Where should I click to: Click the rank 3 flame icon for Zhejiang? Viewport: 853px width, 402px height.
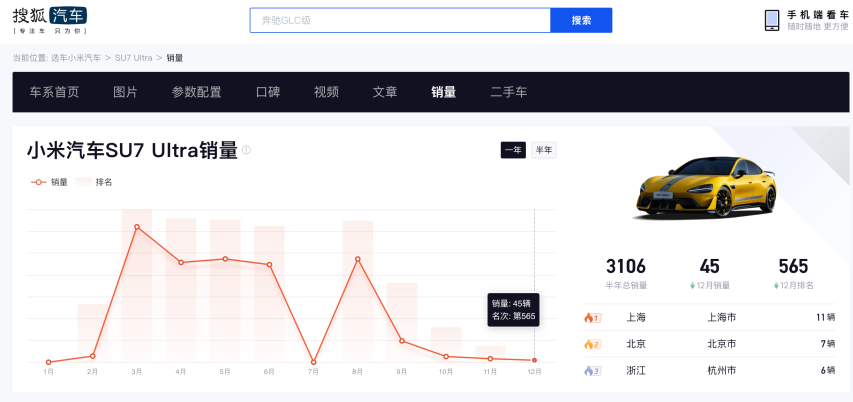coord(590,370)
